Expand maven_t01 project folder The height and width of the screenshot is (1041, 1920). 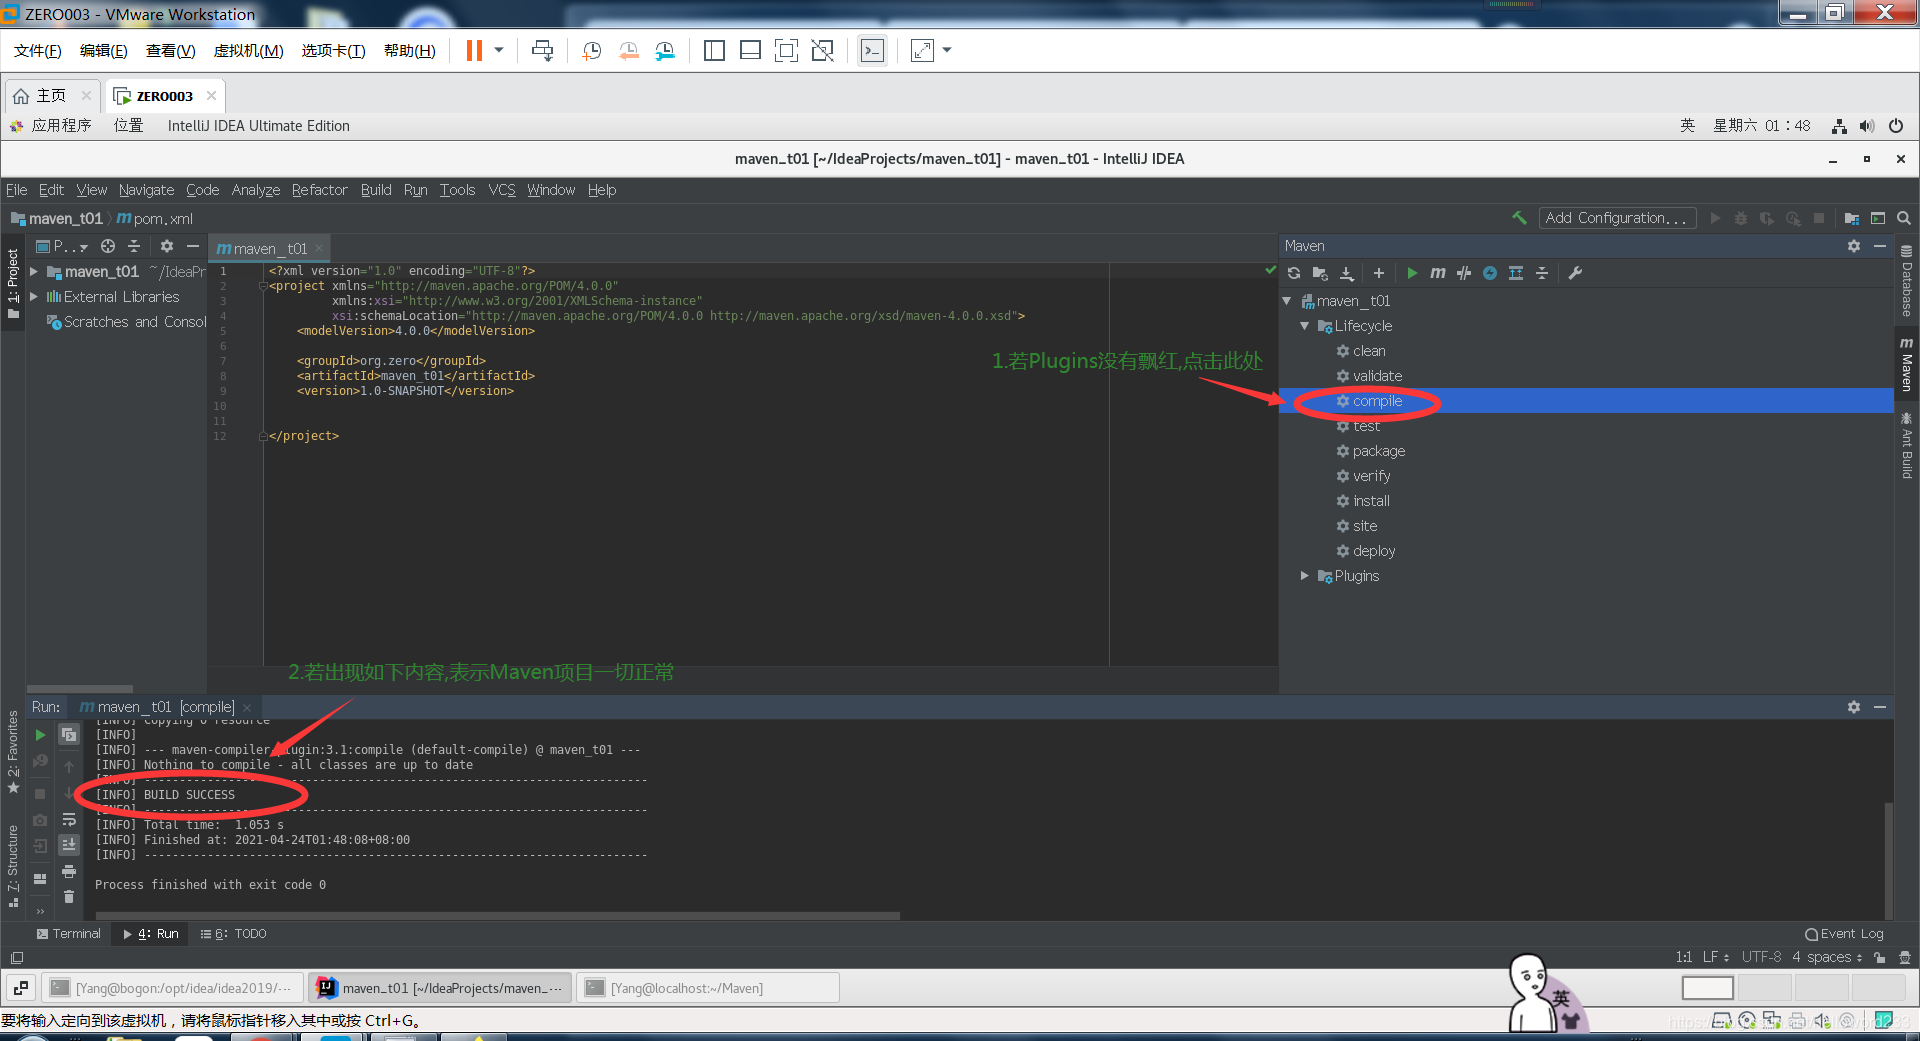point(34,272)
